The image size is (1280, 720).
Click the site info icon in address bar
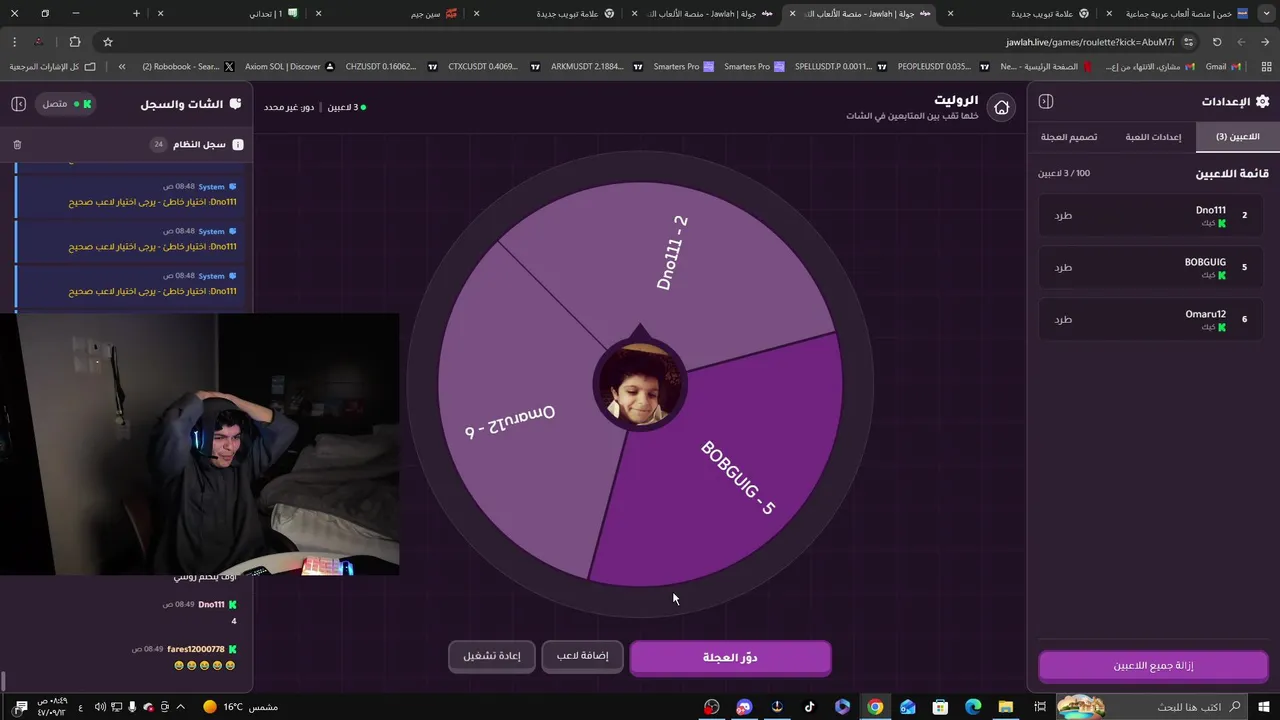tap(1188, 42)
